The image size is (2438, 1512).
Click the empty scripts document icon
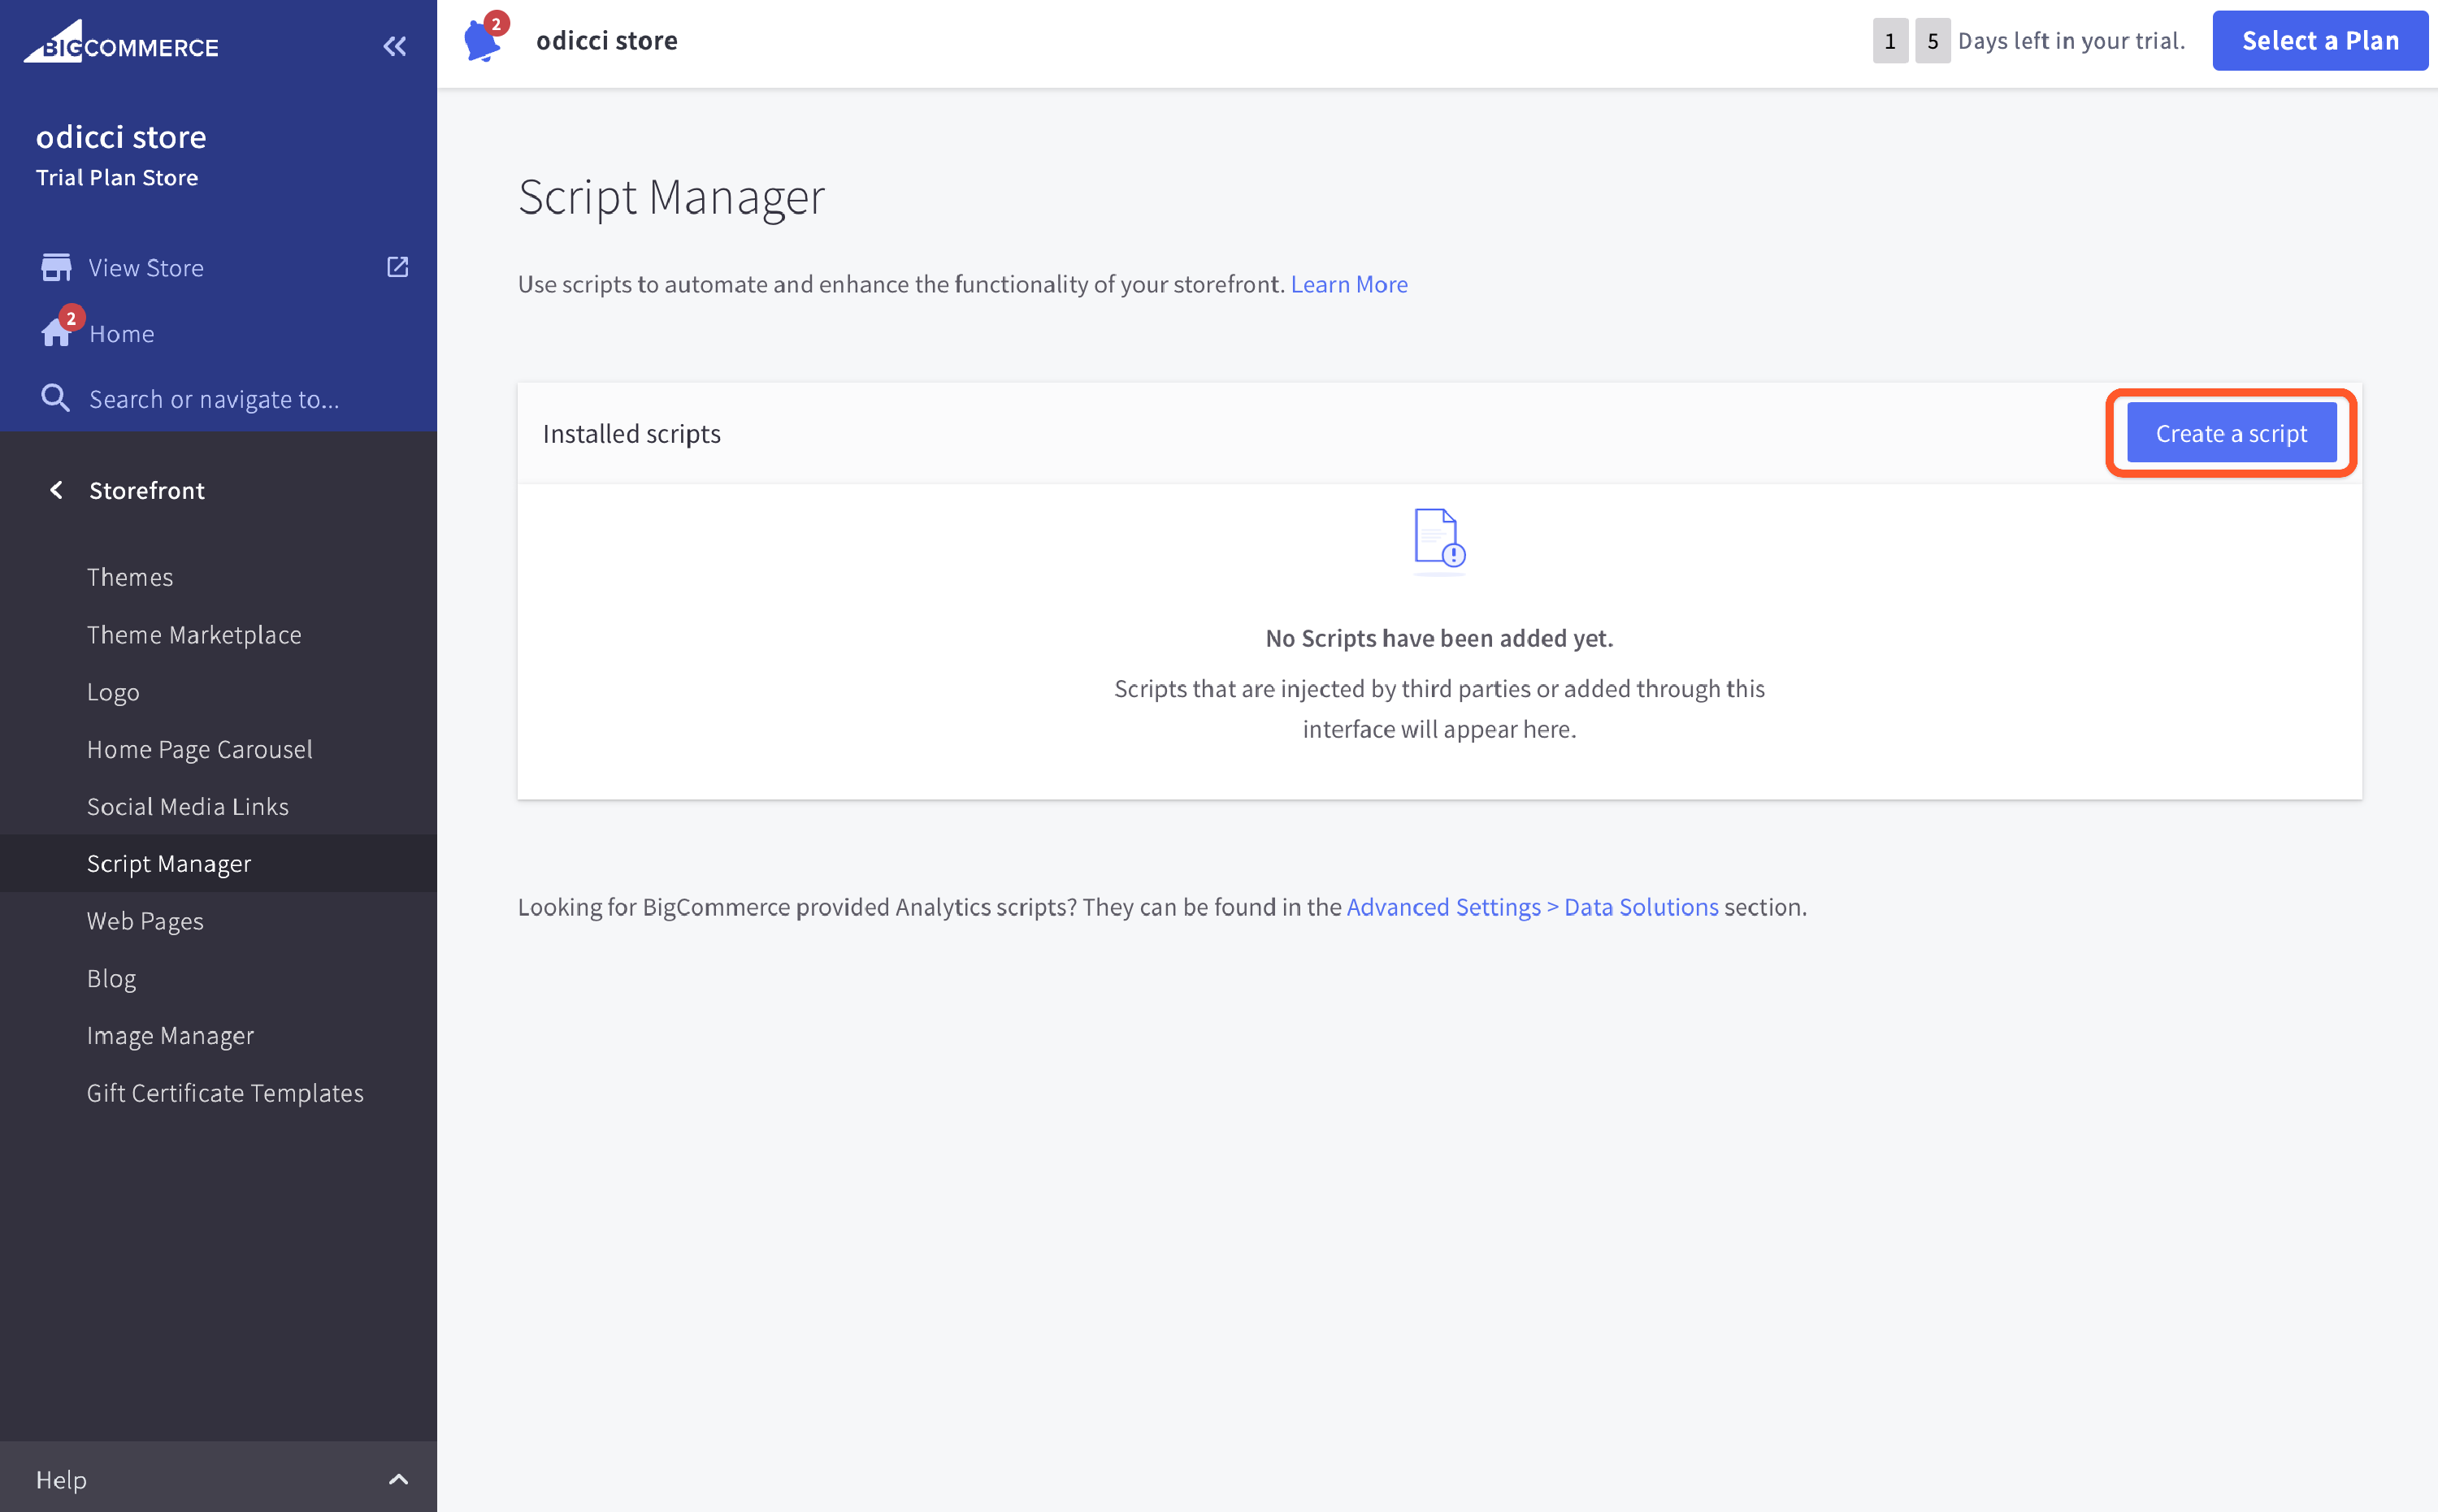[x=1439, y=539]
